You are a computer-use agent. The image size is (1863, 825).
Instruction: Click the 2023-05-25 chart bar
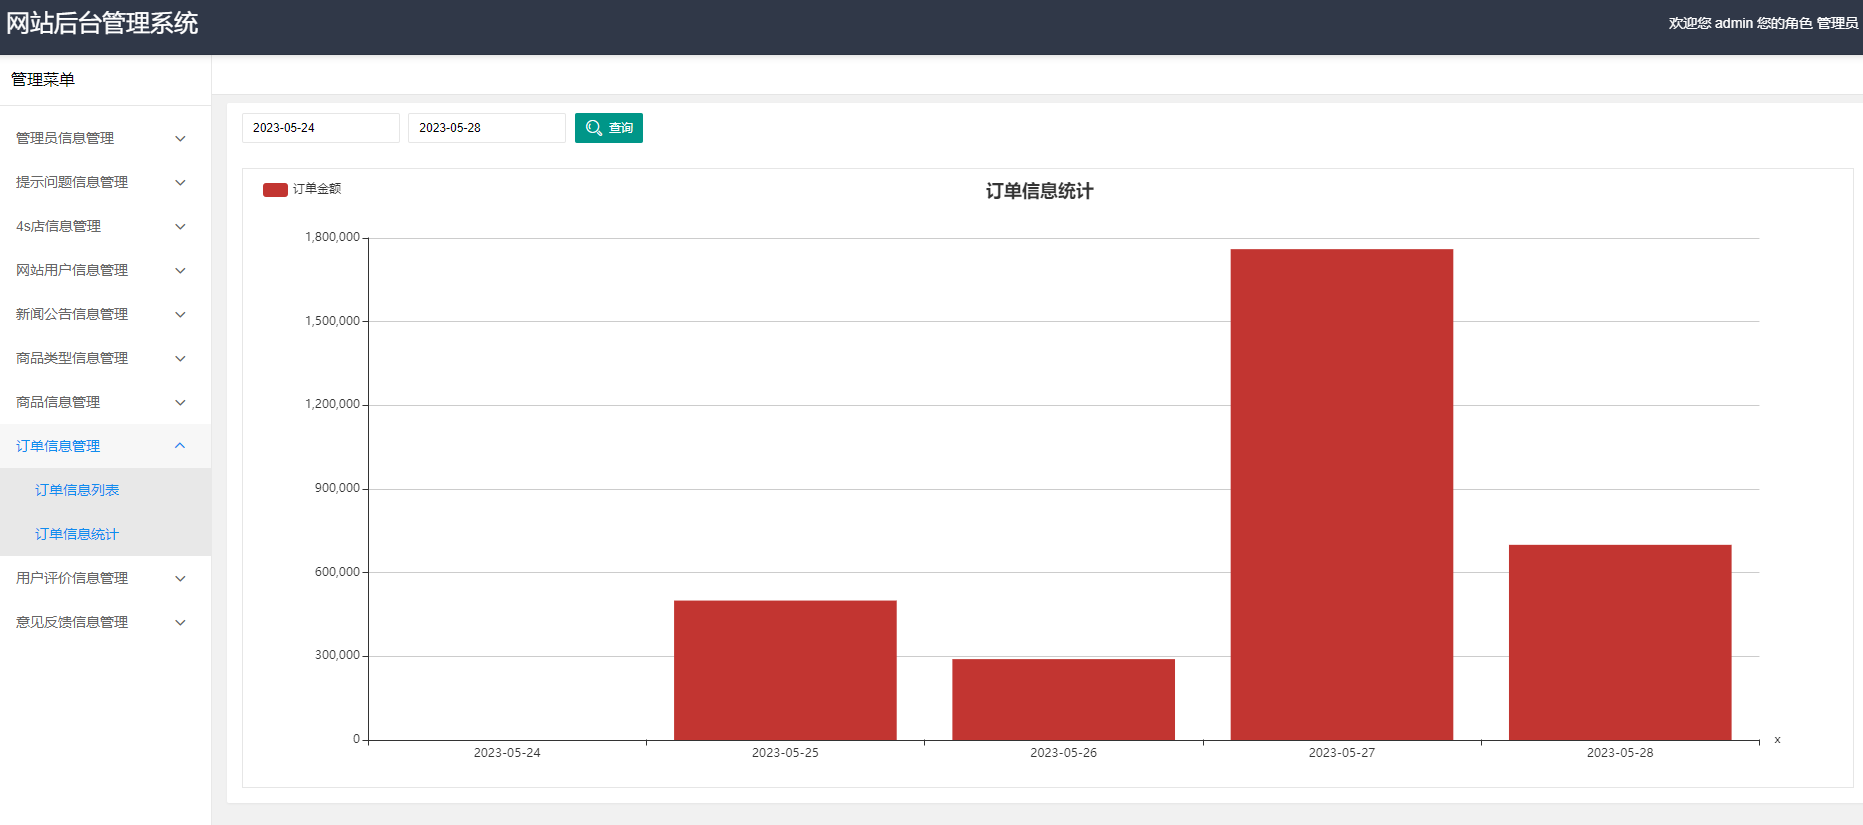(x=785, y=670)
